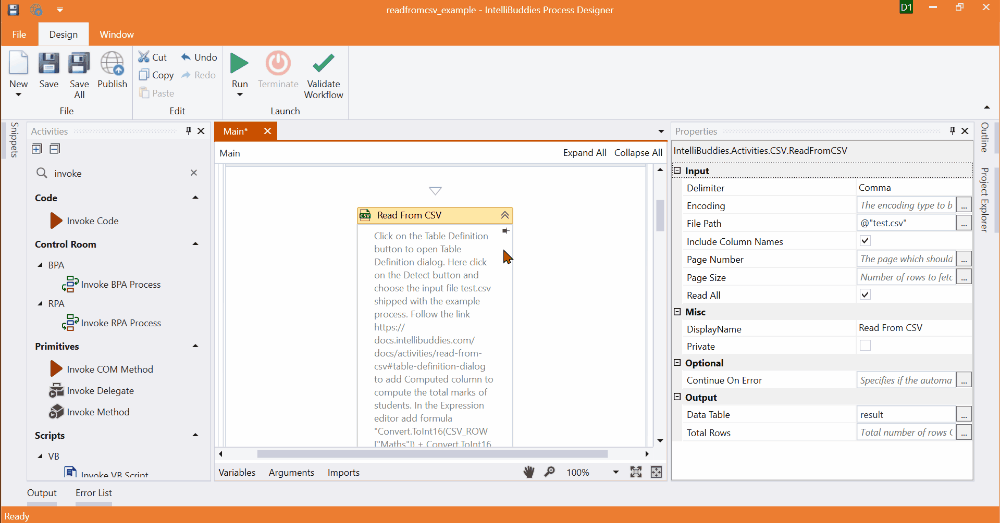Click Collapse All in designer
This screenshot has width=1000, height=523.
(638, 153)
